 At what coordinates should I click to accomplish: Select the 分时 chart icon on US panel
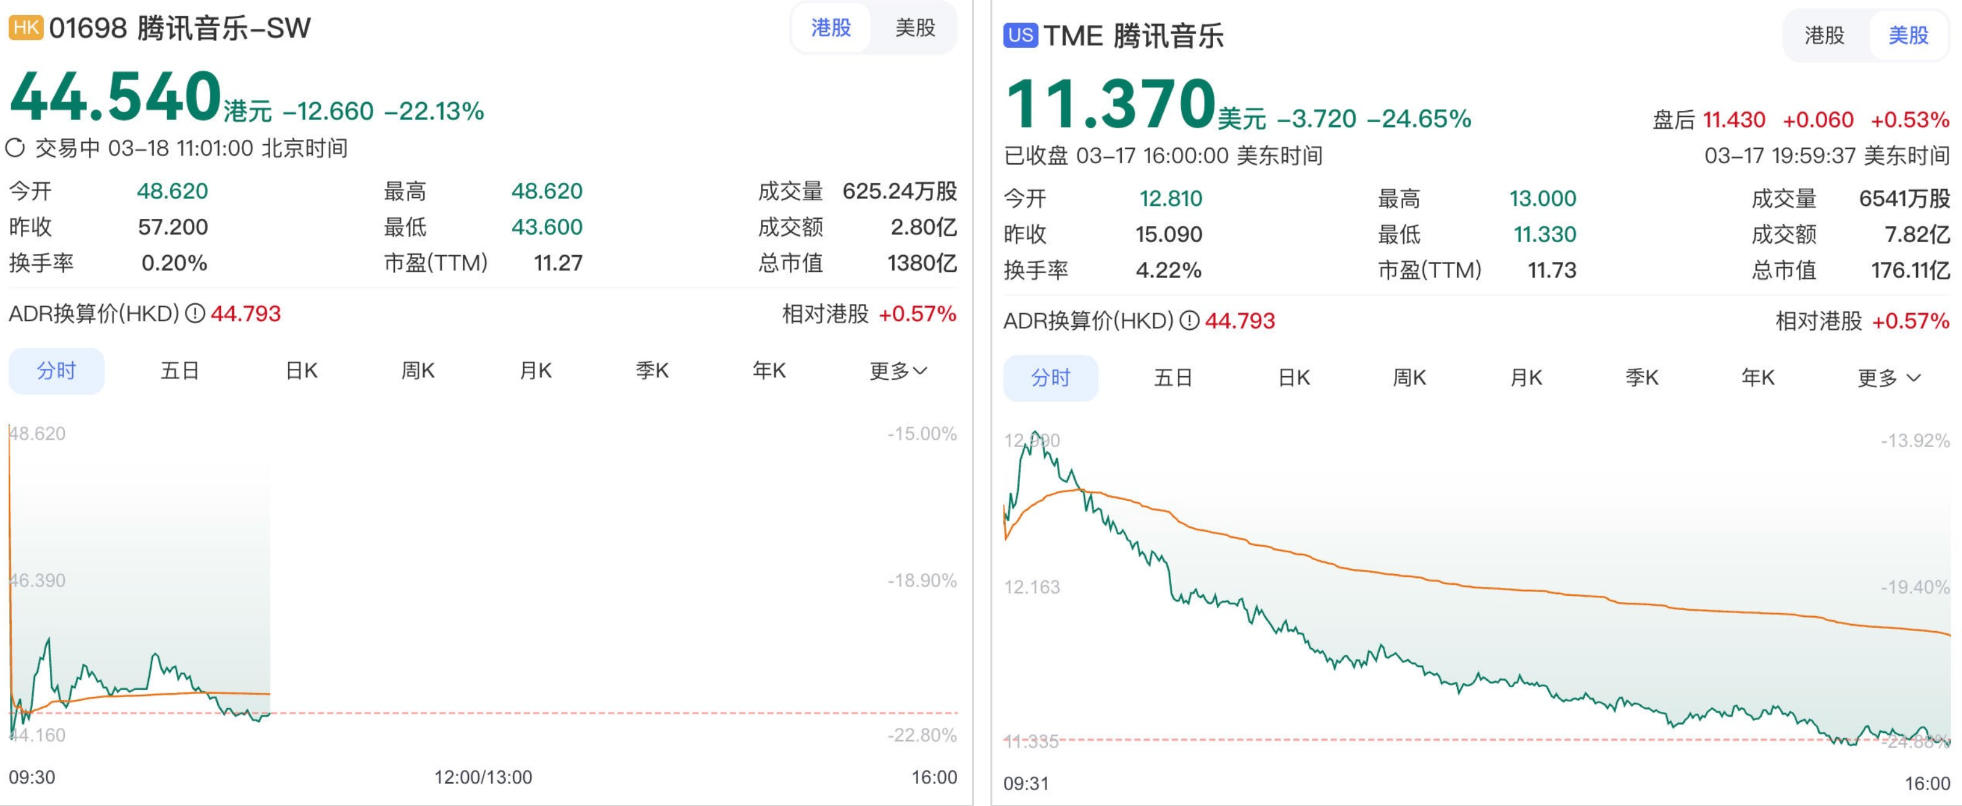(1051, 377)
